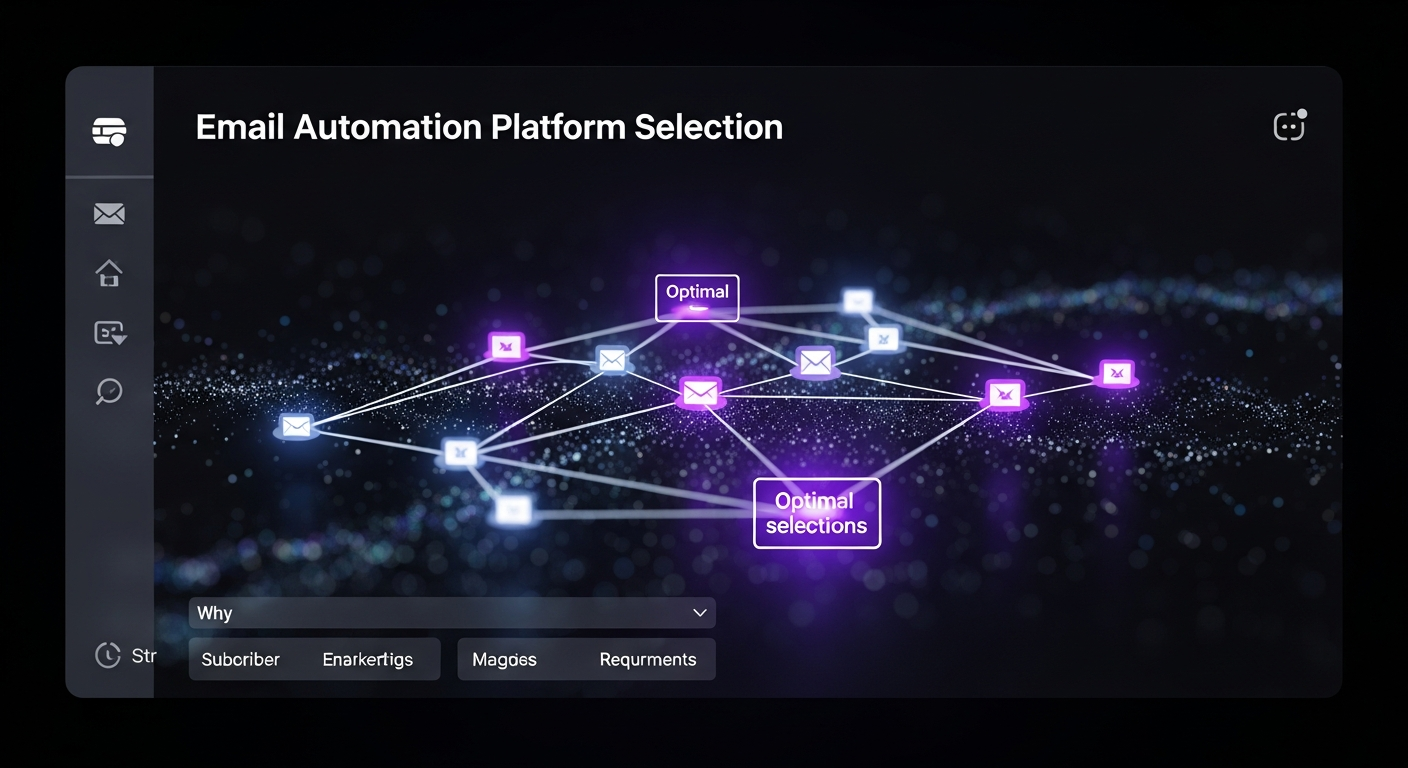
Task: Select the leftmost blue envelope node
Action: click(x=296, y=427)
